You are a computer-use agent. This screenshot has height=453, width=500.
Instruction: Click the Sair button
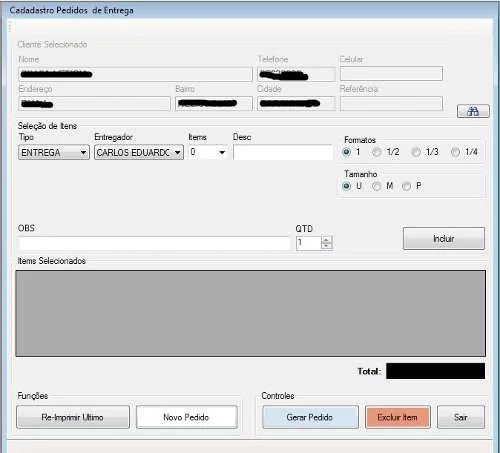461,417
